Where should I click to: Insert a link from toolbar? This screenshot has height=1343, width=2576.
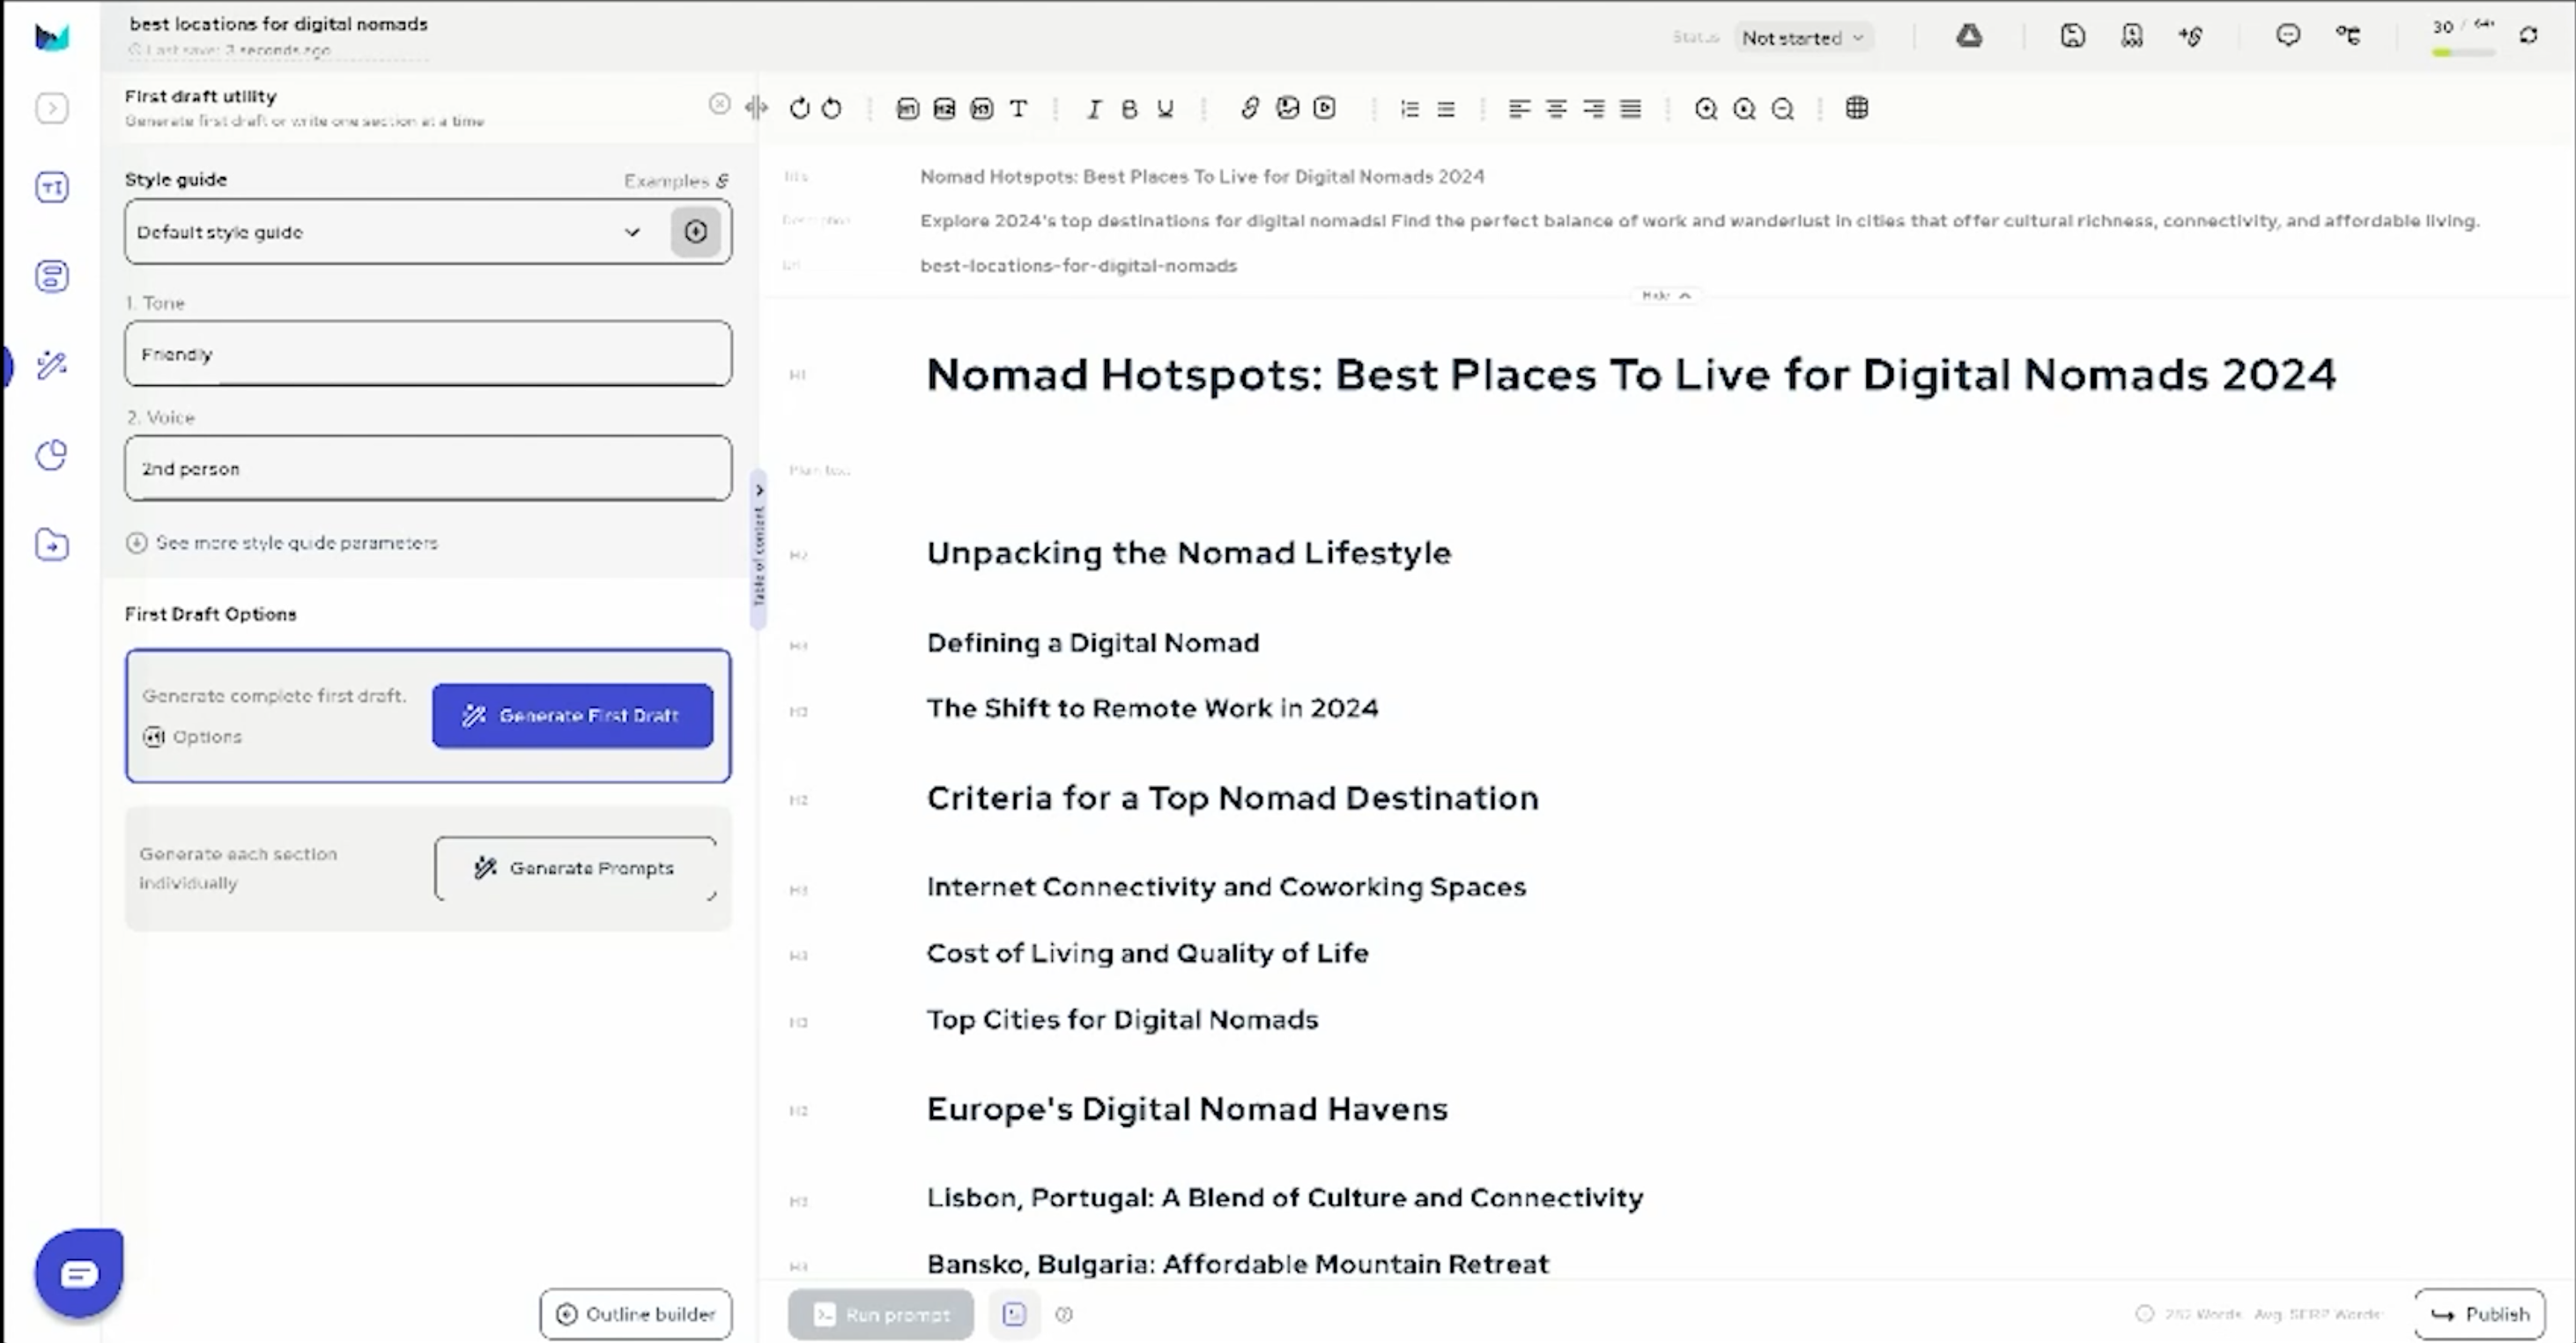[x=1249, y=108]
